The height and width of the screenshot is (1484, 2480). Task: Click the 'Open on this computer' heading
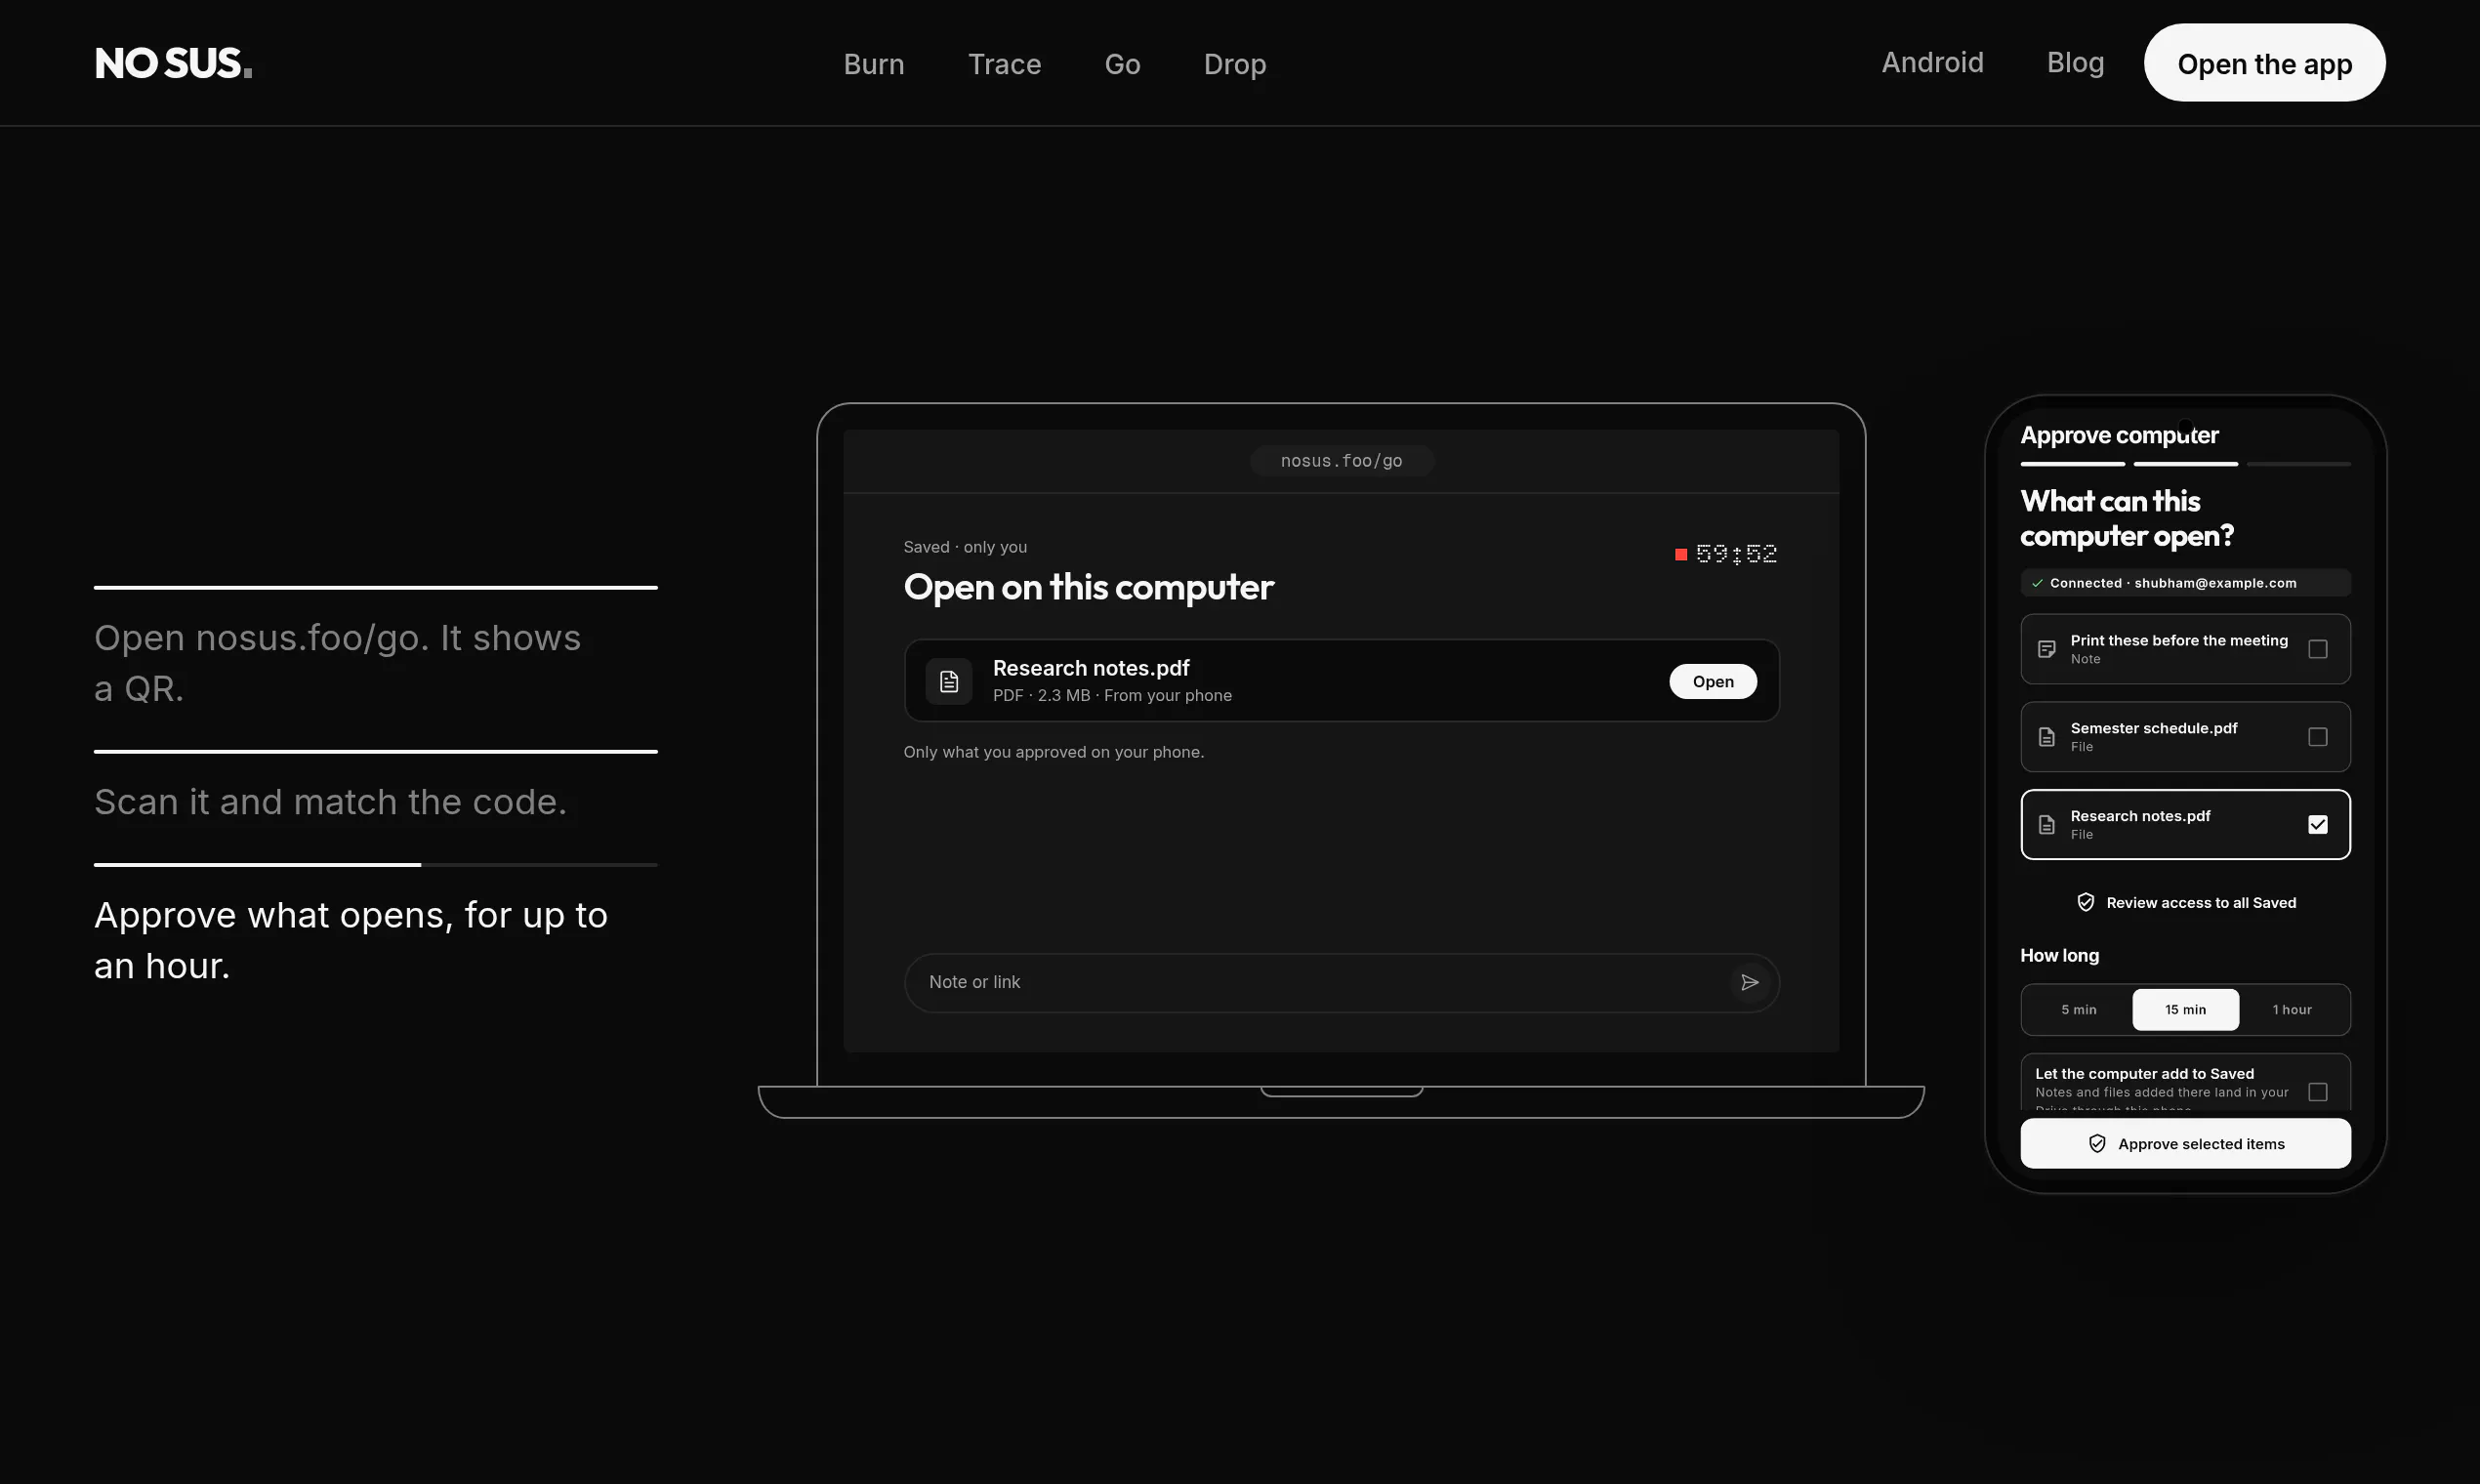(x=1088, y=587)
